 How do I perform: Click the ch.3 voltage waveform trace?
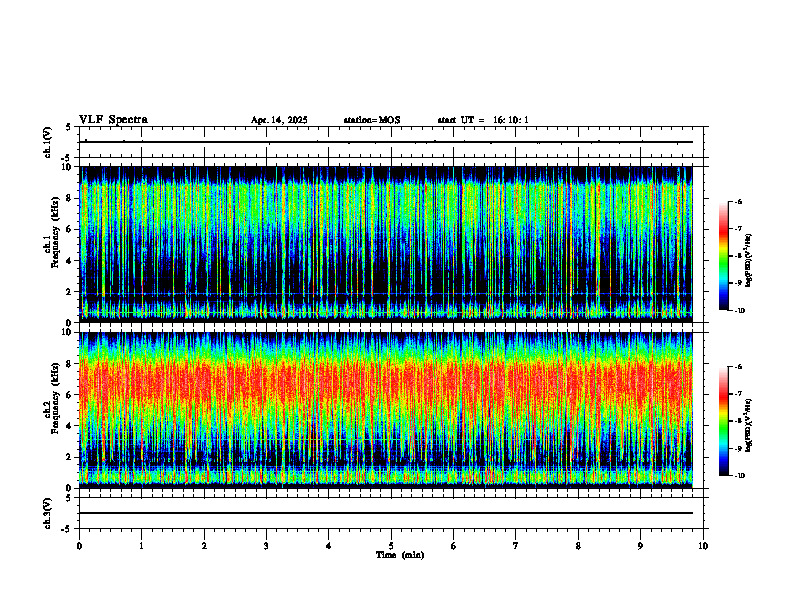click(x=386, y=513)
